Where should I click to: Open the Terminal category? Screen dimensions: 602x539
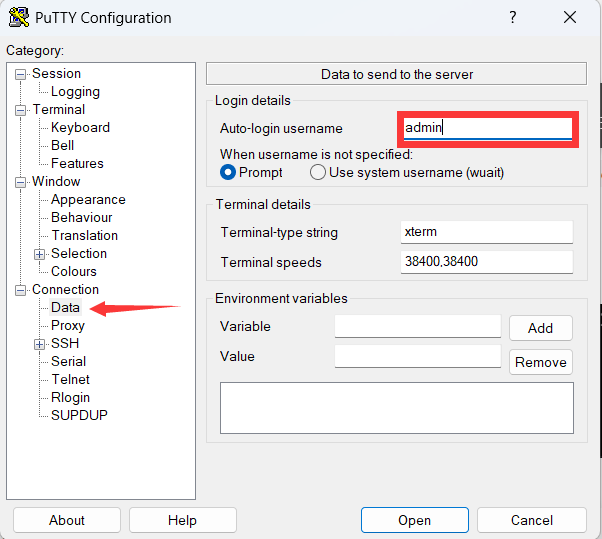click(x=59, y=109)
